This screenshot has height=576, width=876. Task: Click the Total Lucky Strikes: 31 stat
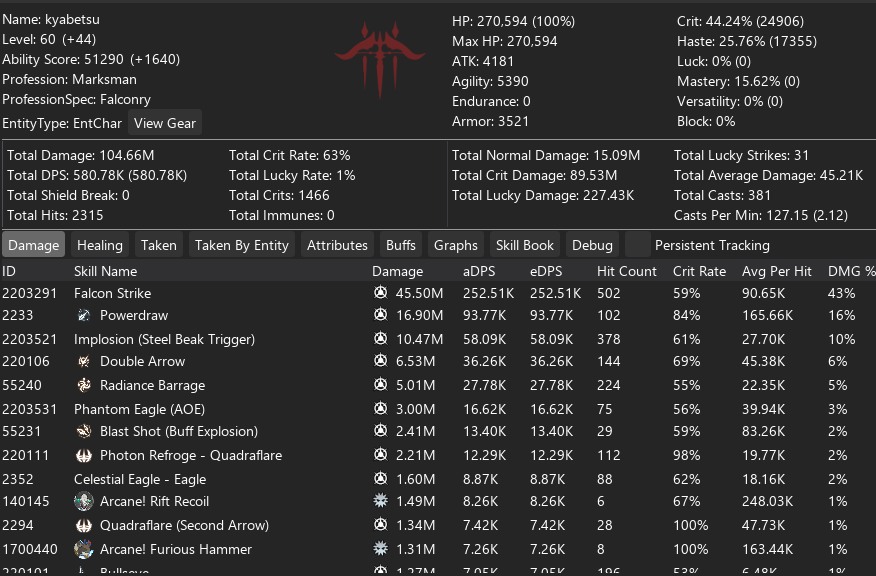coord(741,155)
